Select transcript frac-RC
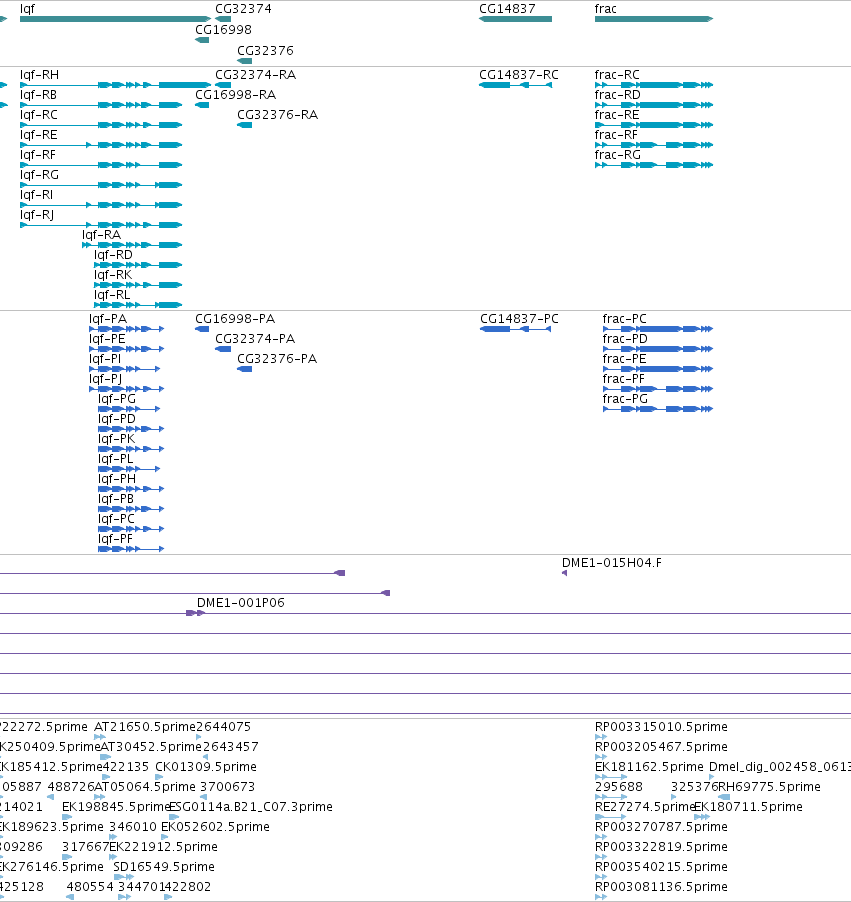This screenshot has height=902, width=851. (654, 85)
